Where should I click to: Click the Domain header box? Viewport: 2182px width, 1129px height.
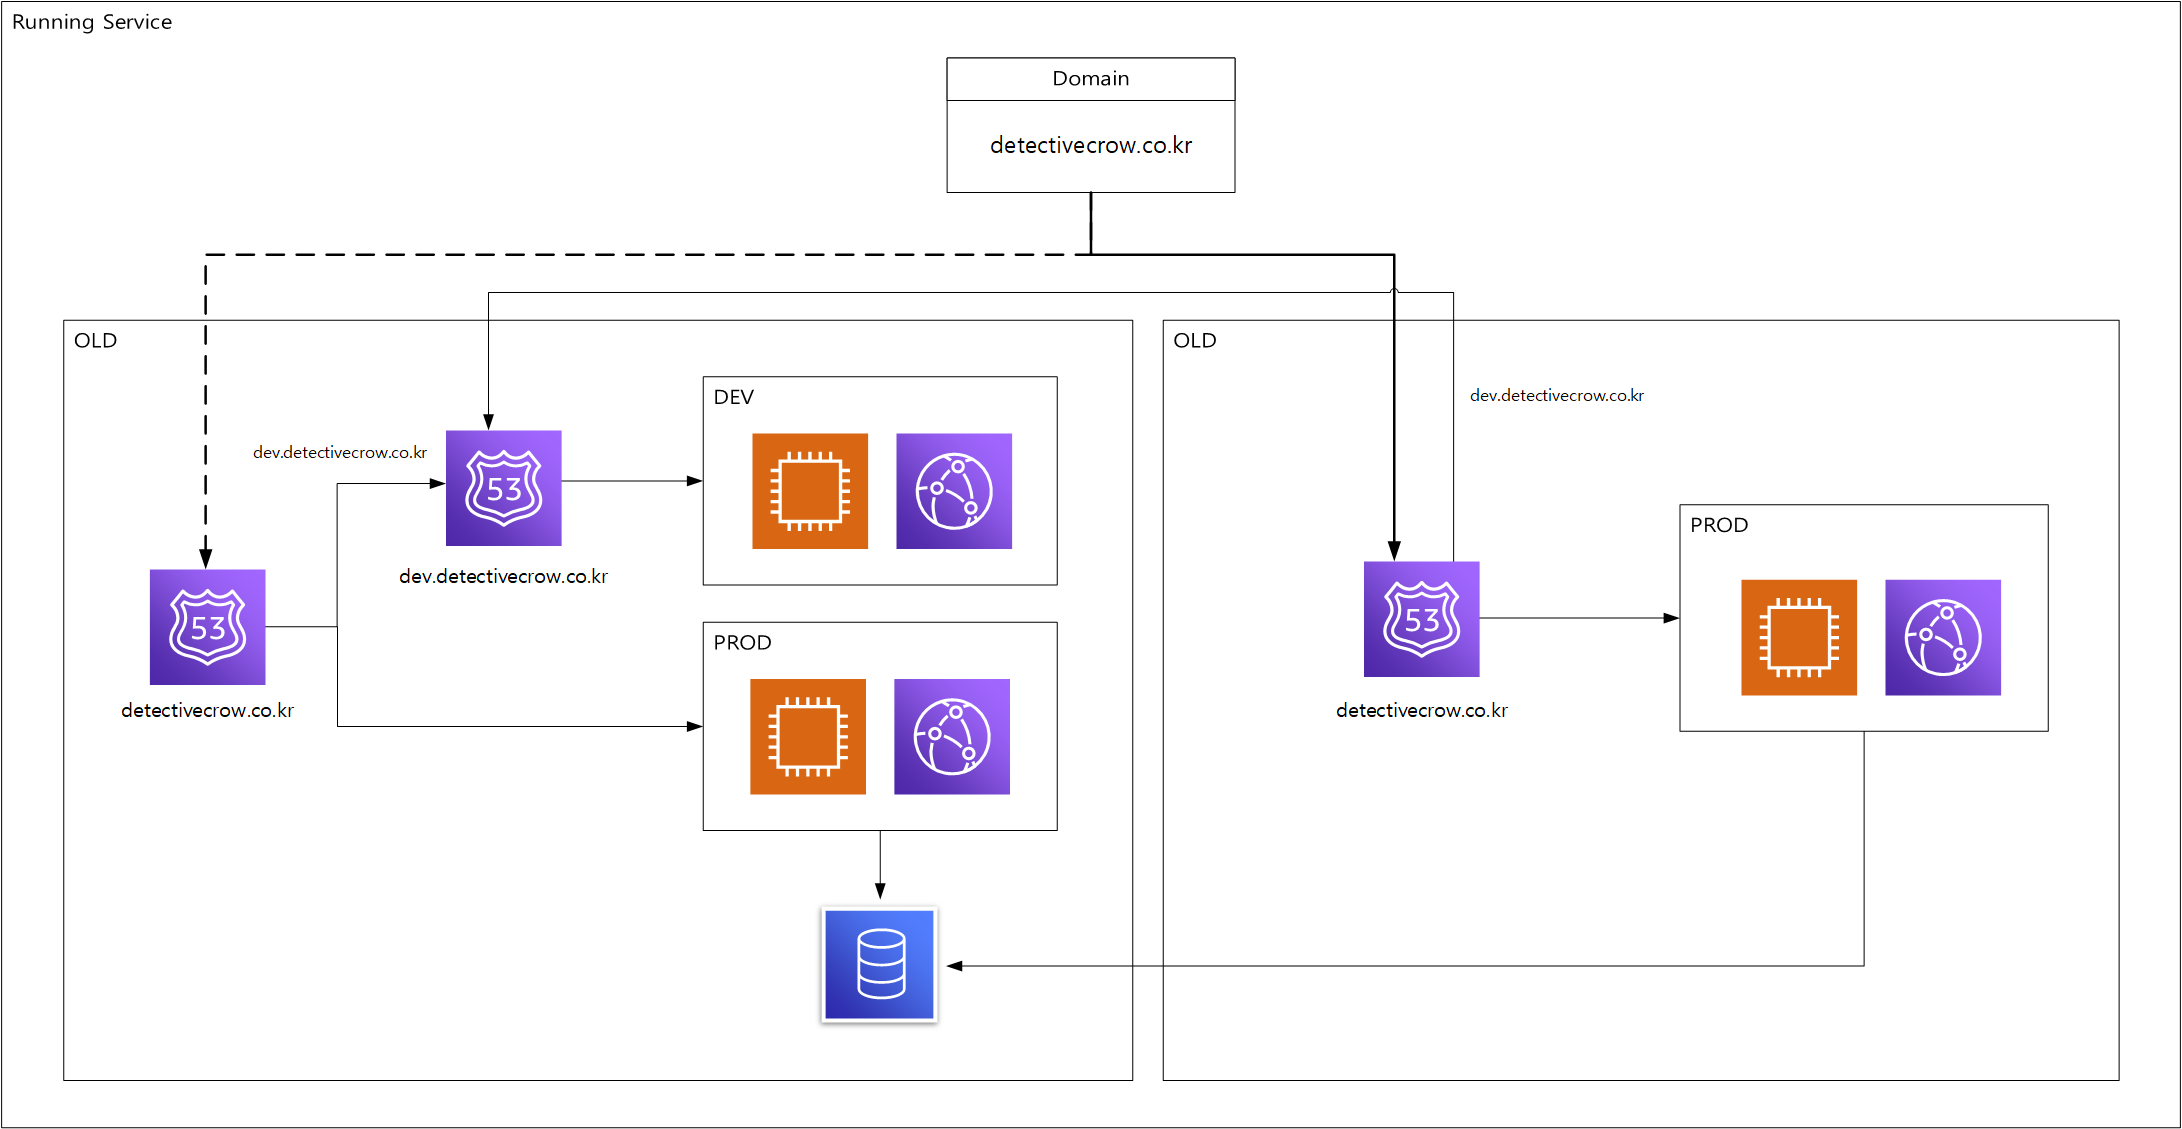(x=1090, y=79)
